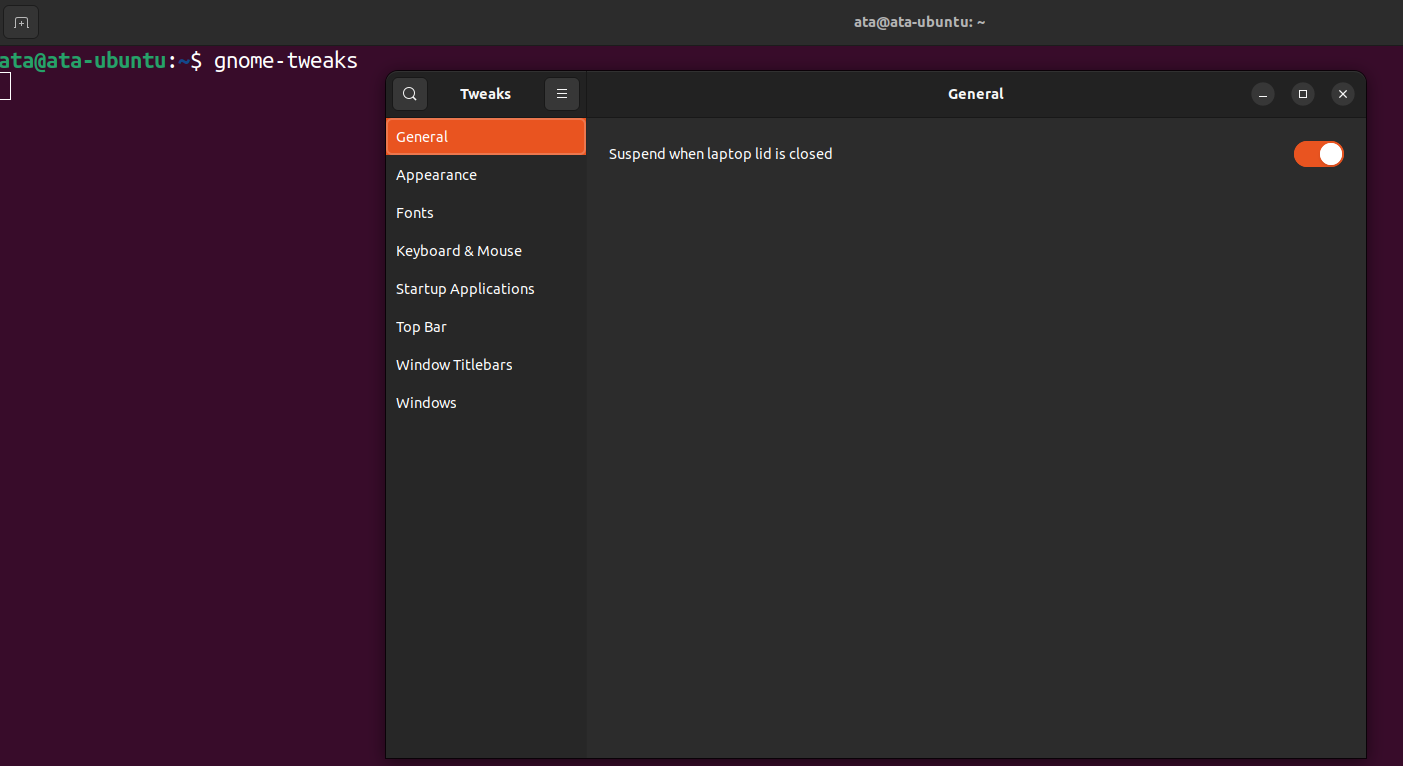Select the General category
This screenshot has width=1403, height=766.
(x=486, y=137)
